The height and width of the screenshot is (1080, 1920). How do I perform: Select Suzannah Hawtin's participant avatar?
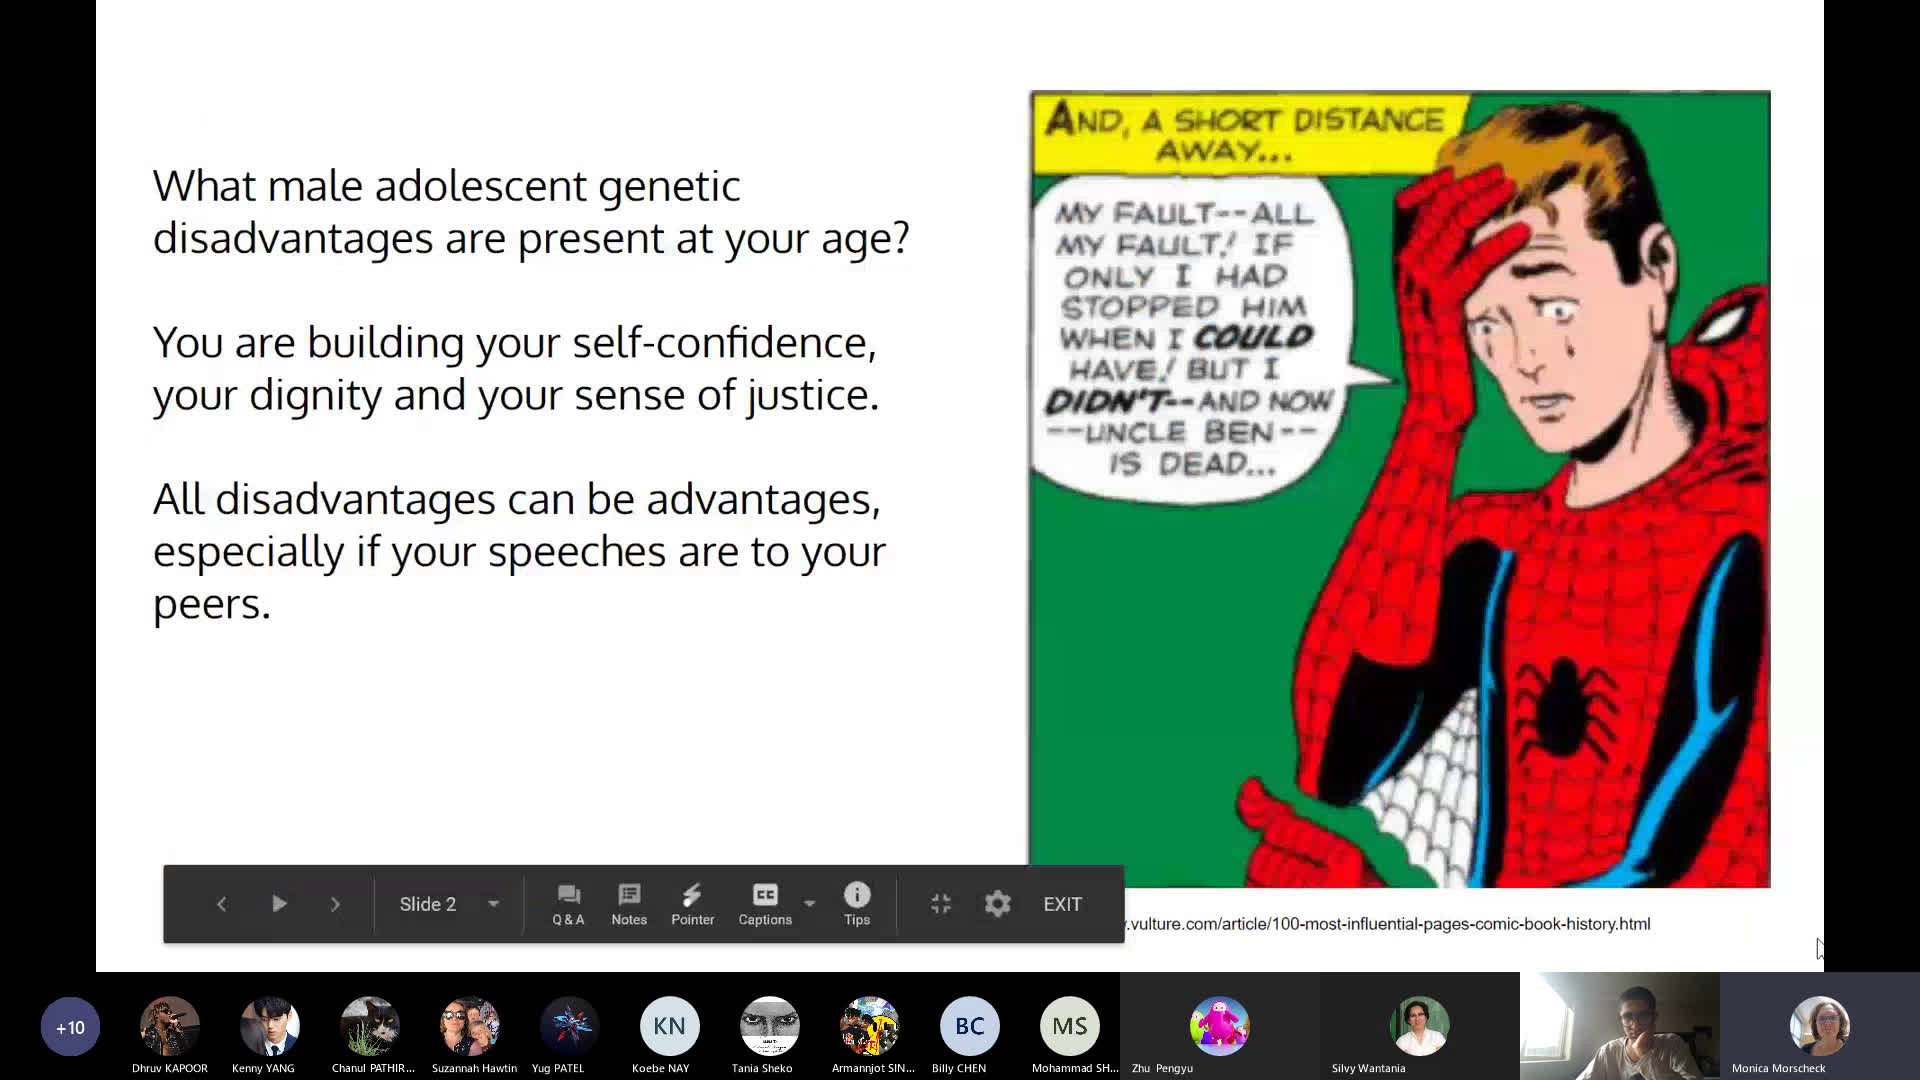[470, 1027]
